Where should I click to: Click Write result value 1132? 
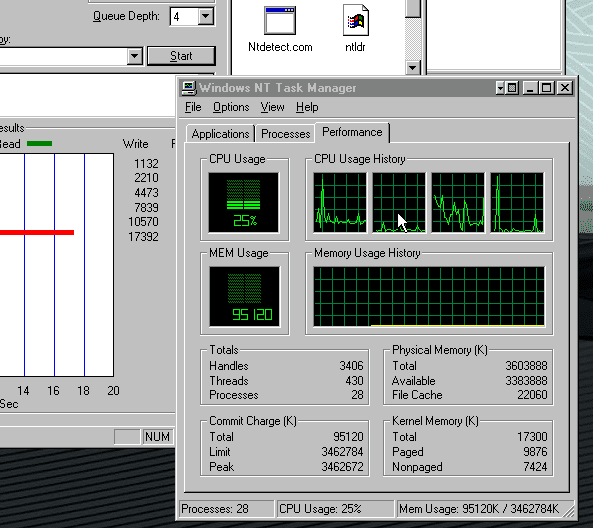[x=146, y=164]
